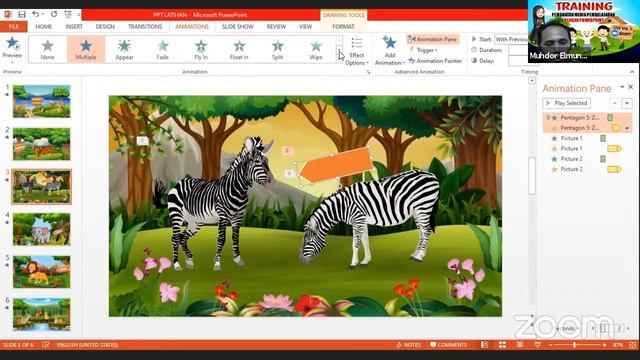Image resolution: width=640 pixels, height=360 pixels.
Task: Switch to the INSERT tab
Action: (x=74, y=27)
